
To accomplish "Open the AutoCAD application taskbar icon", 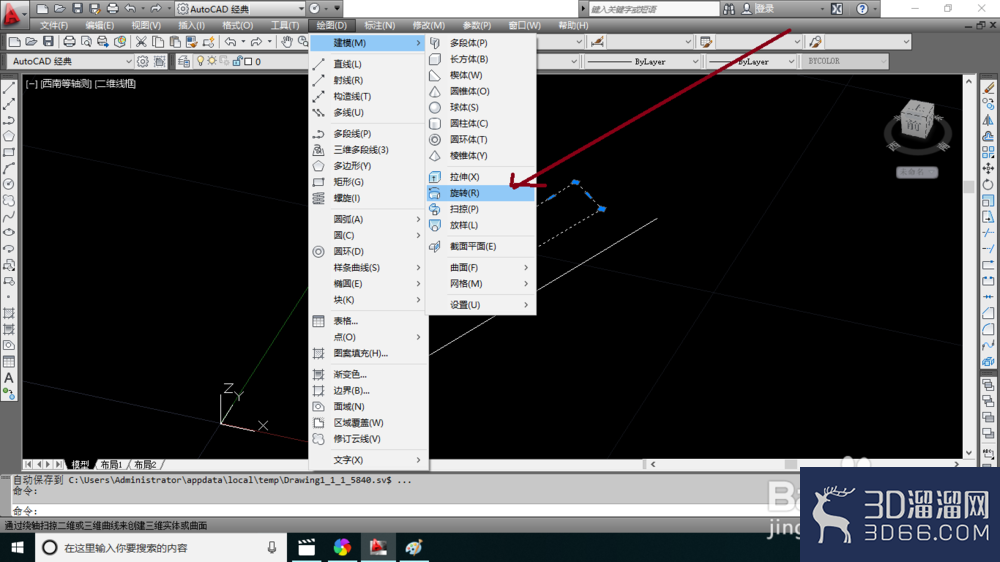I will pos(378,547).
